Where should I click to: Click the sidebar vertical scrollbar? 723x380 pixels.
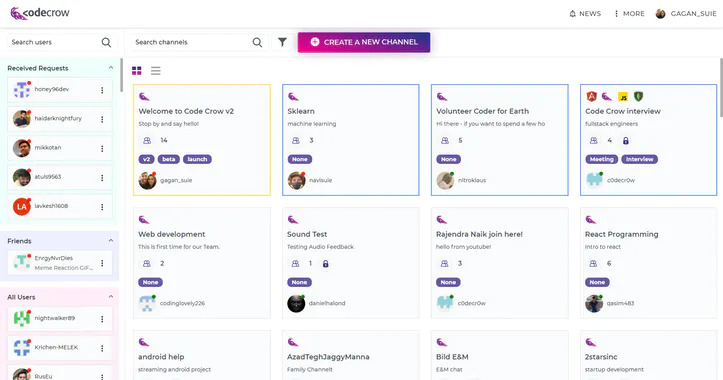coord(121,75)
